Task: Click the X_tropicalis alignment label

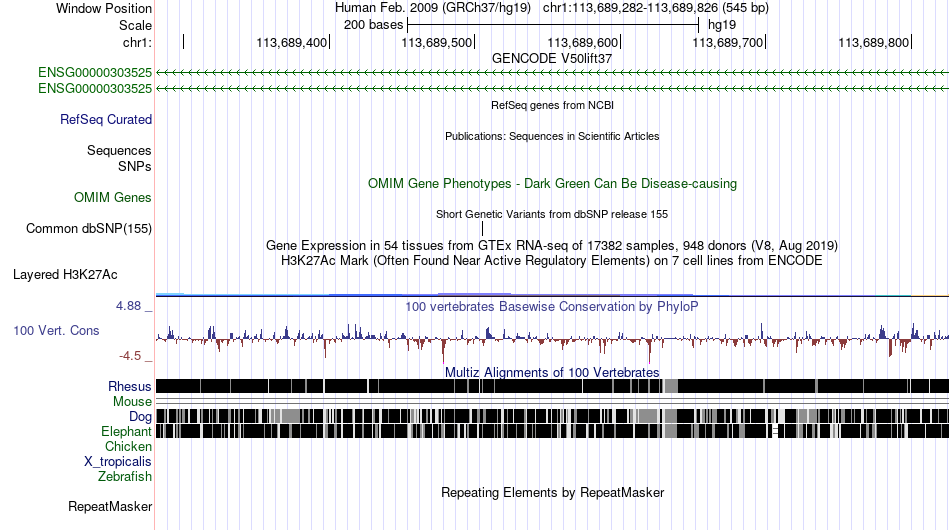Action: click(118, 462)
